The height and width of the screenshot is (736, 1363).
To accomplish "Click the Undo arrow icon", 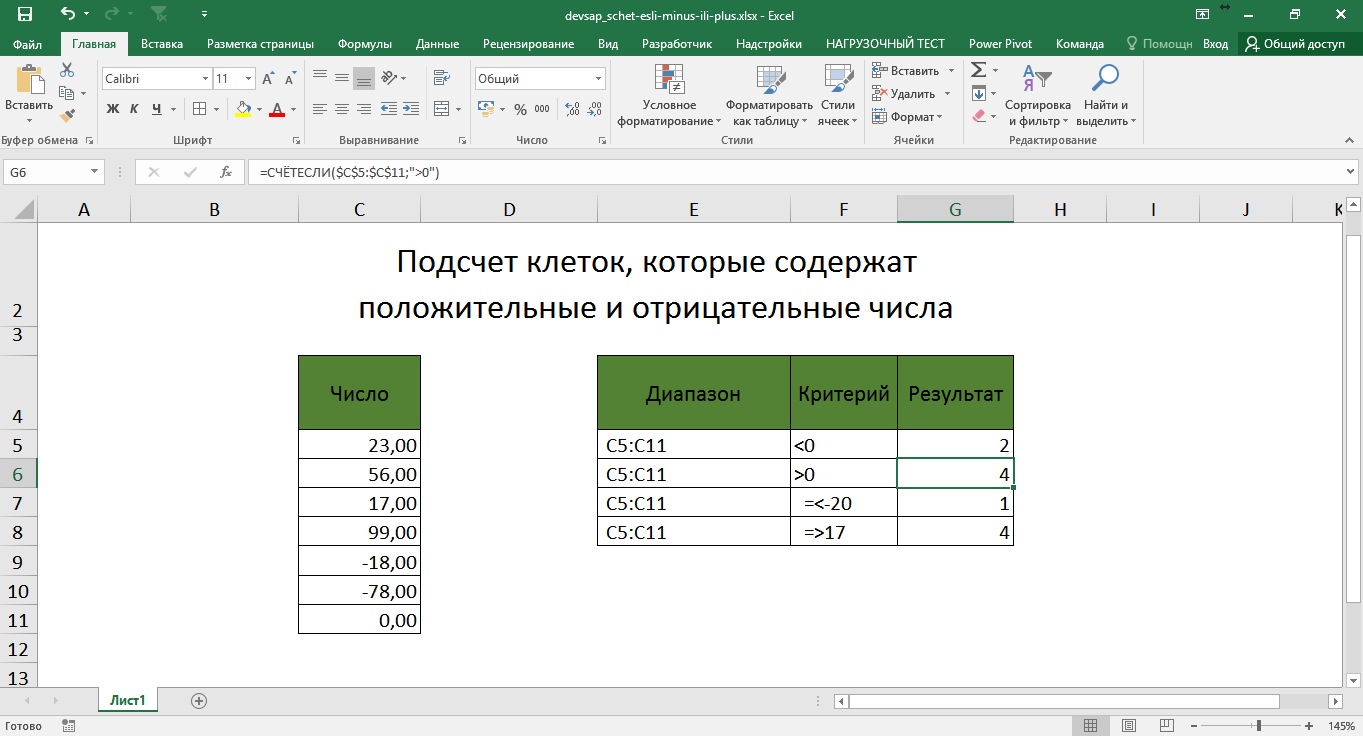I will click(x=68, y=14).
